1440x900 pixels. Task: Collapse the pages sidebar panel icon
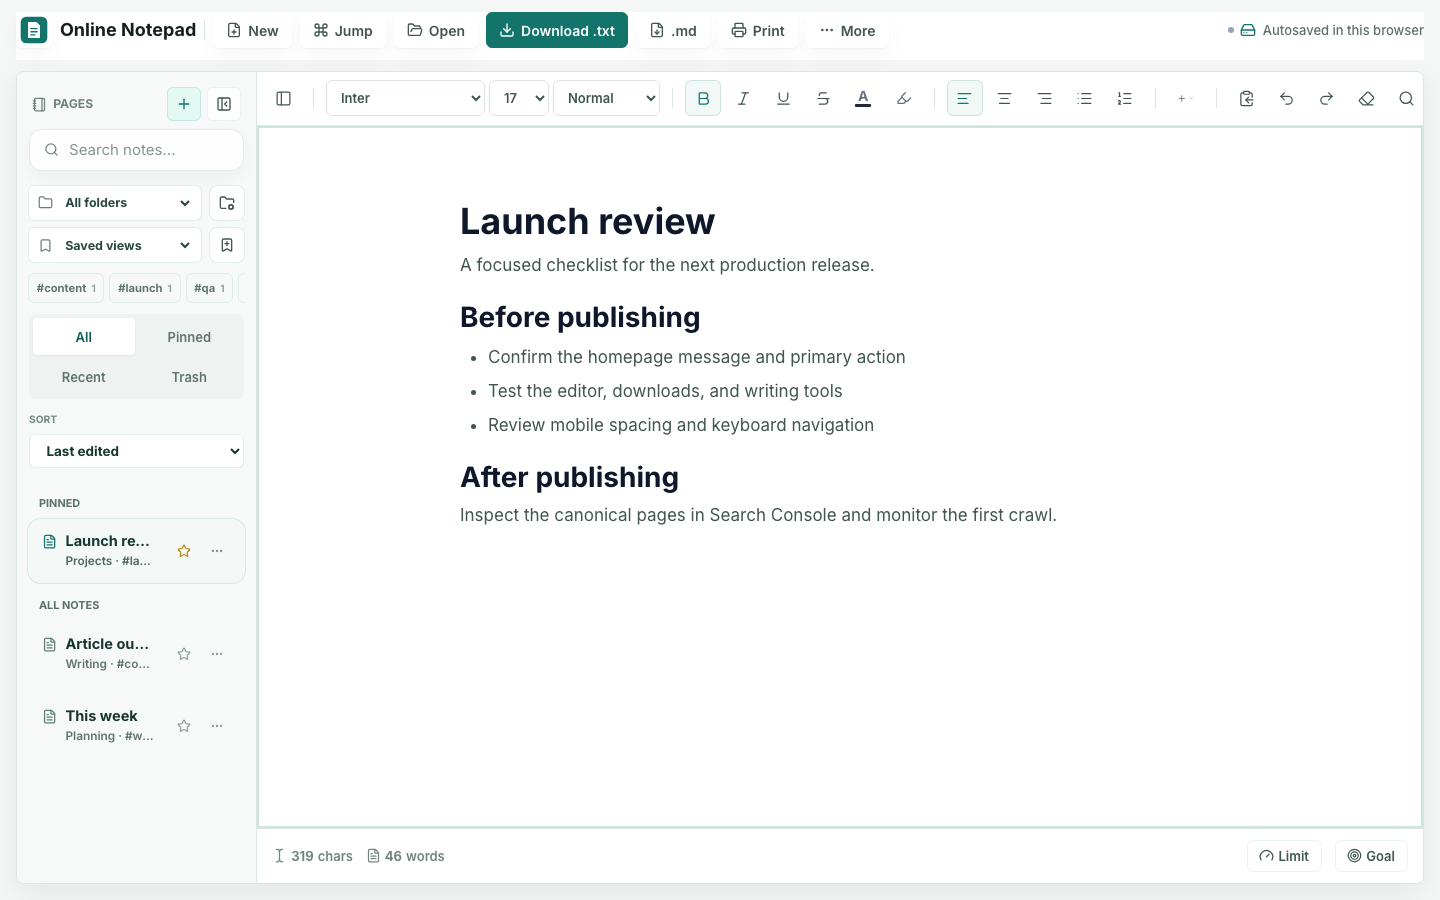pos(224,104)
